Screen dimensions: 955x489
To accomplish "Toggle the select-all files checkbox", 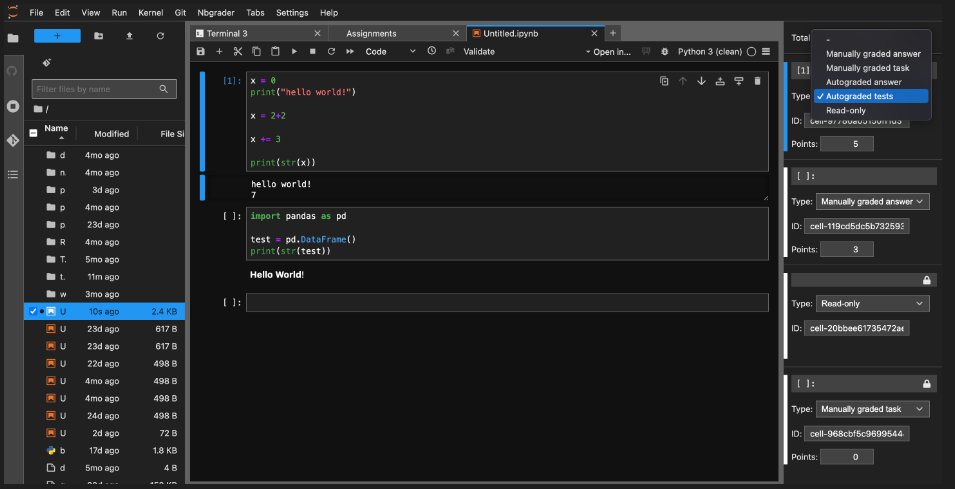I will point(33,132).
